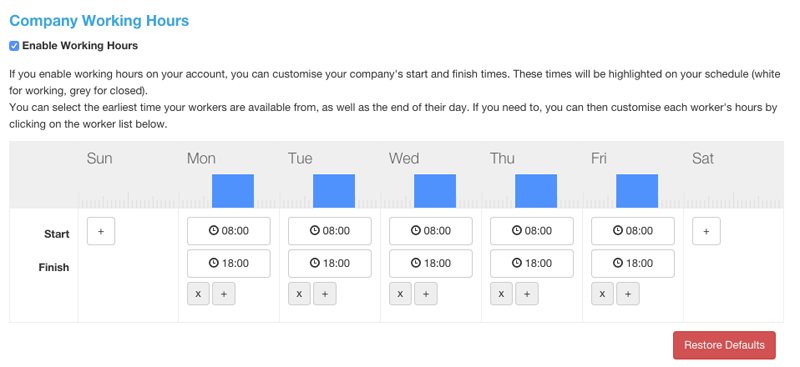Image resolution: width=800 pixels, height=367 pixels.
Task: Open Monday's 08:00 start time picker
Action: pyautogui.click(x=229, y=231)
